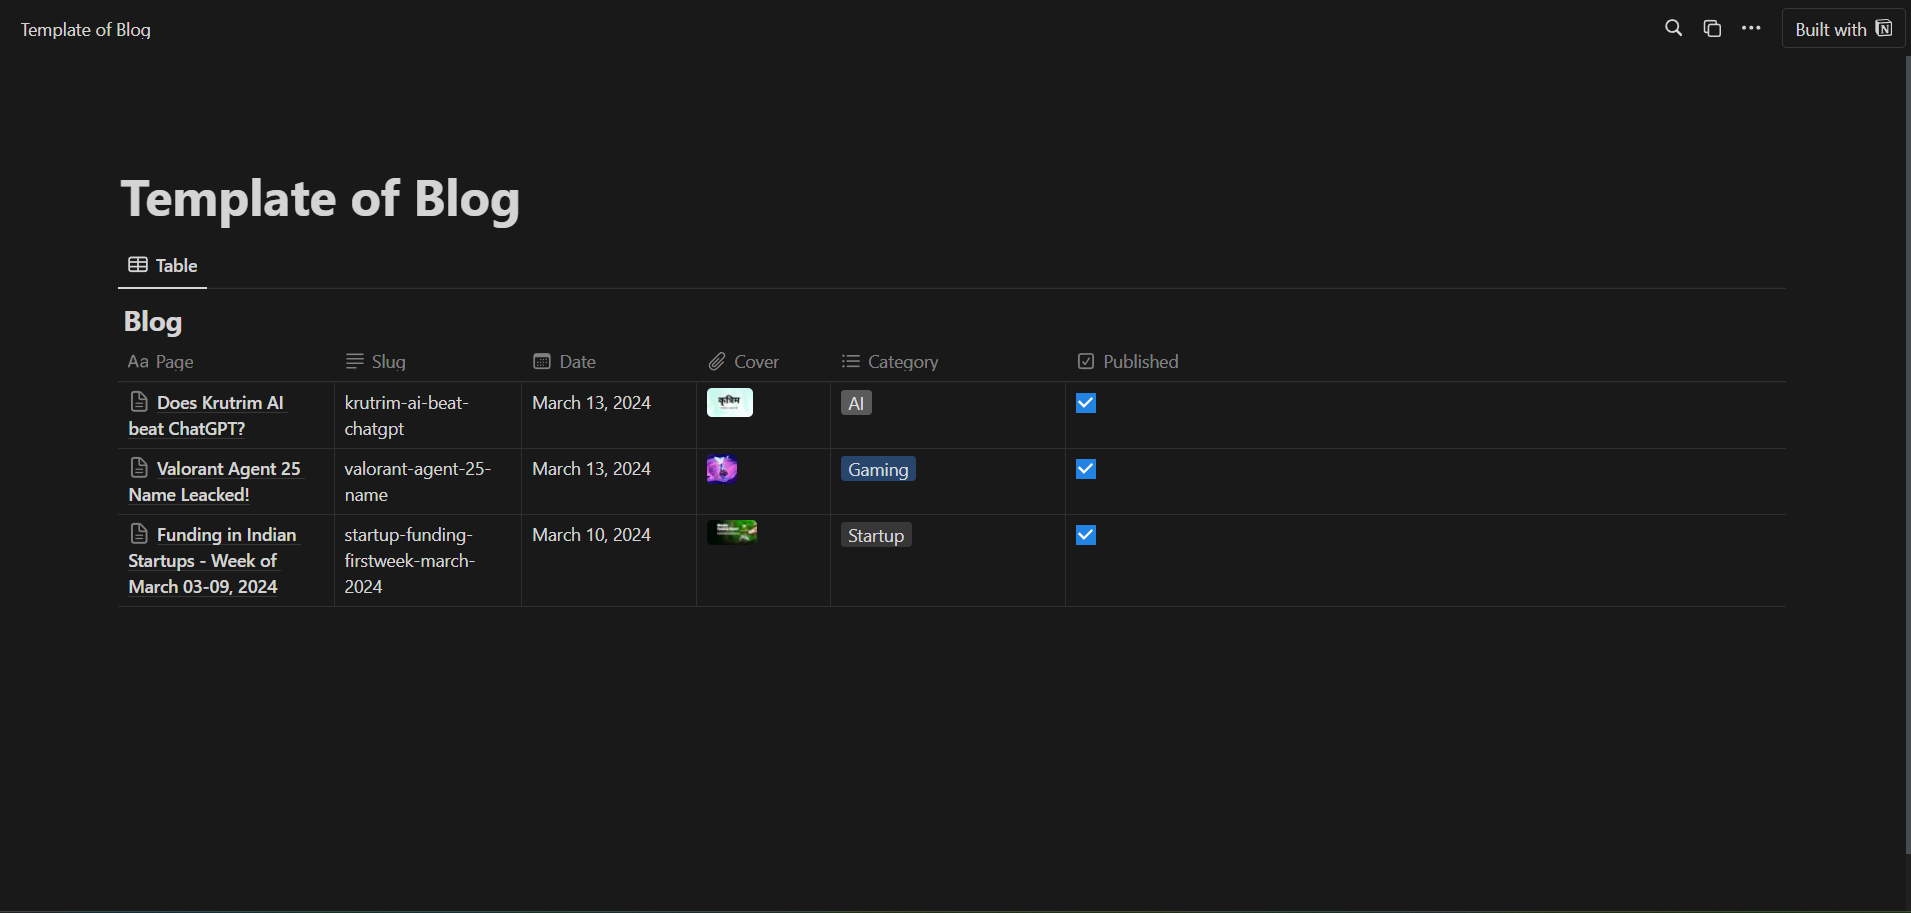Image resolution: width=1911 pixels, height=913 pixels.
Task: Open Valorant Agent 25 Name Leacked page
Action: point(215,481)
